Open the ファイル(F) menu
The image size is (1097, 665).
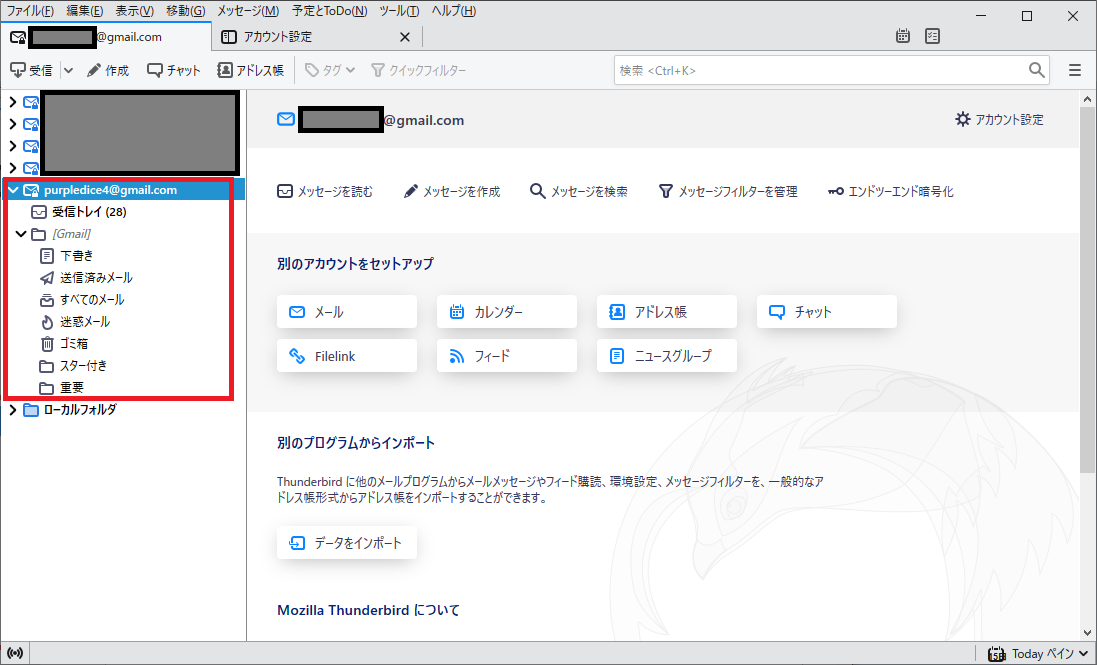30,11
